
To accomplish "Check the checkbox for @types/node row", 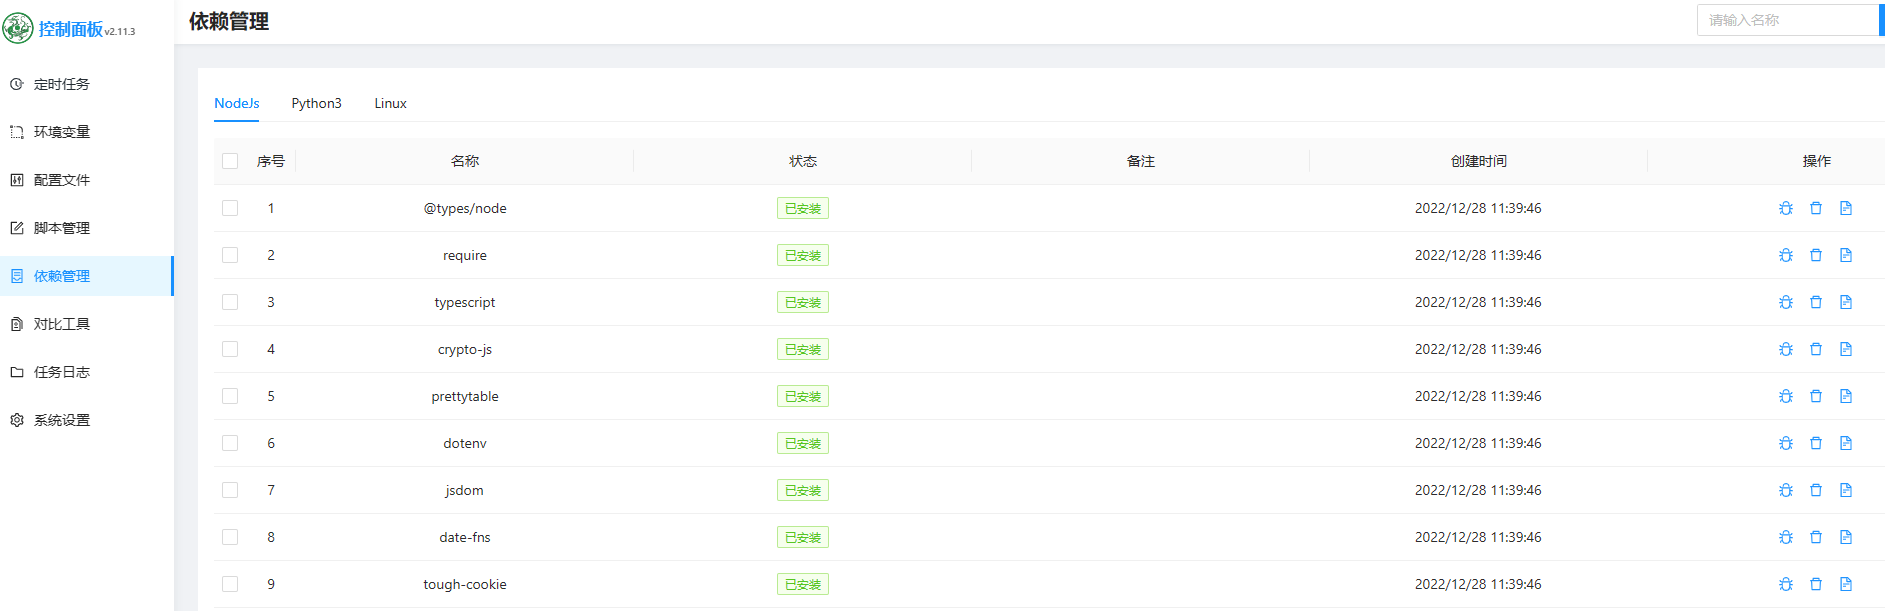I will pyautogui.click(x=230, y=208).
